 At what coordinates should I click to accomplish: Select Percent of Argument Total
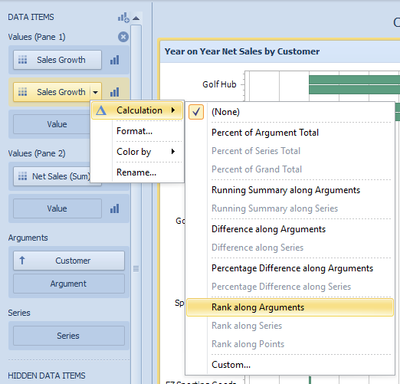pyautogui.click(x=265, y=133)
